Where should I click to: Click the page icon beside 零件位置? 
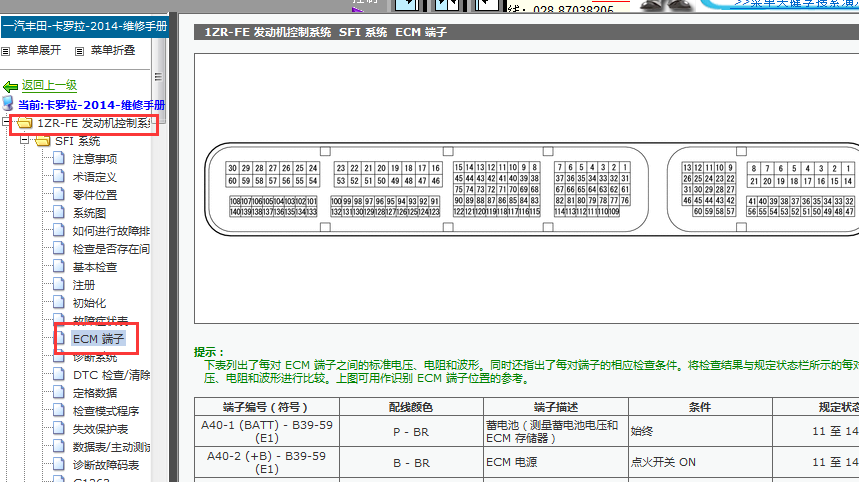tap(59, 194)
